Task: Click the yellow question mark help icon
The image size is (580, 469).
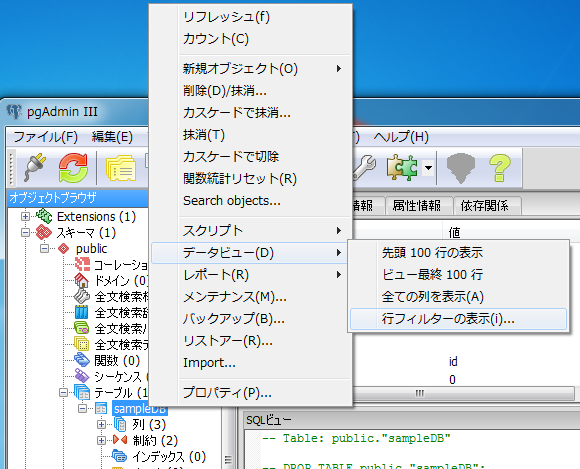Action: pos(500,168)
